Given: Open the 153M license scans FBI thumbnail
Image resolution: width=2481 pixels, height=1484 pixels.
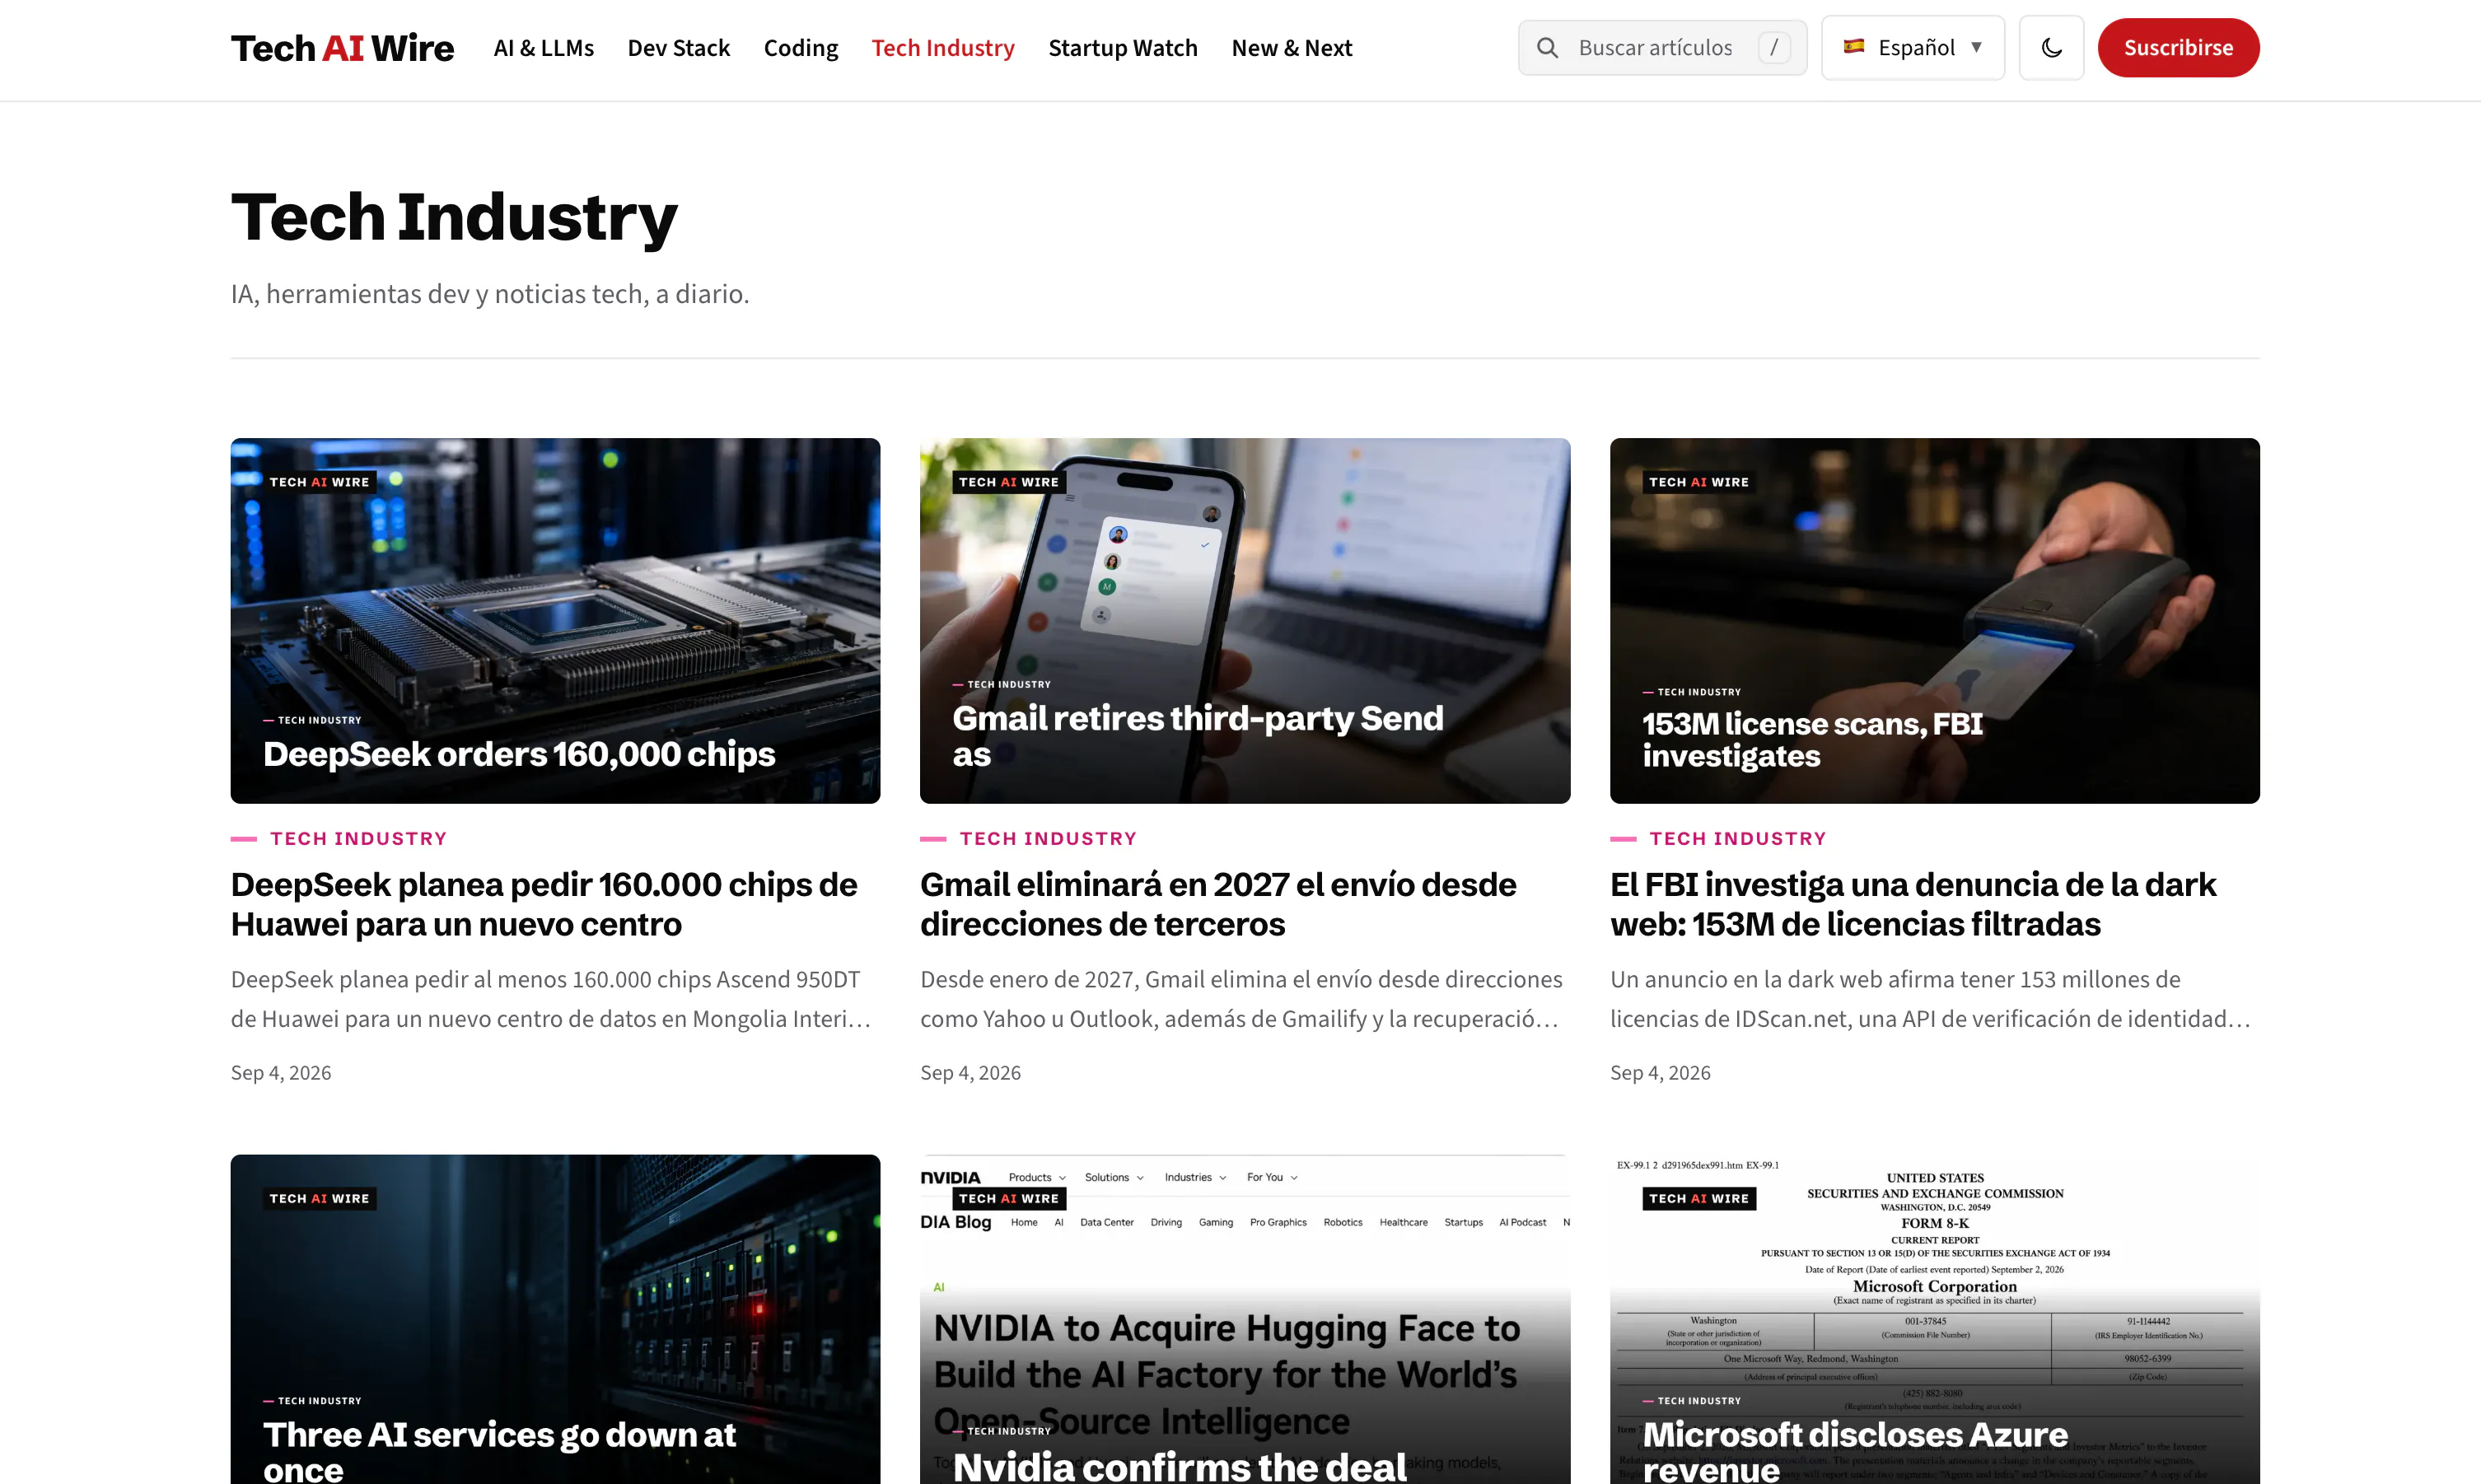Looking at the screenshot, I should point(1934,621).
